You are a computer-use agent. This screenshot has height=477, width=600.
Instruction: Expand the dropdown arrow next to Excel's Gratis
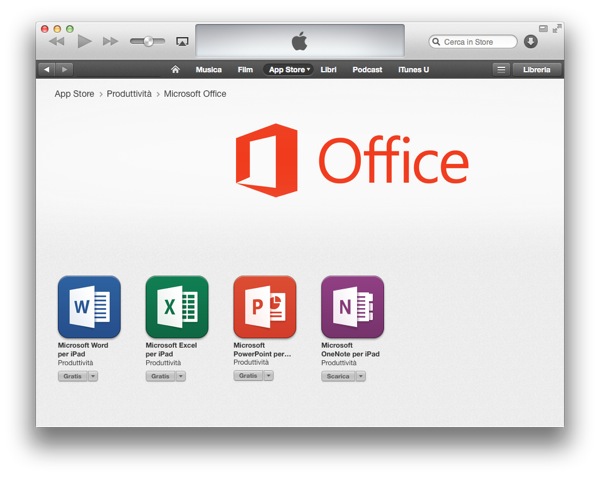pos(181,376)
